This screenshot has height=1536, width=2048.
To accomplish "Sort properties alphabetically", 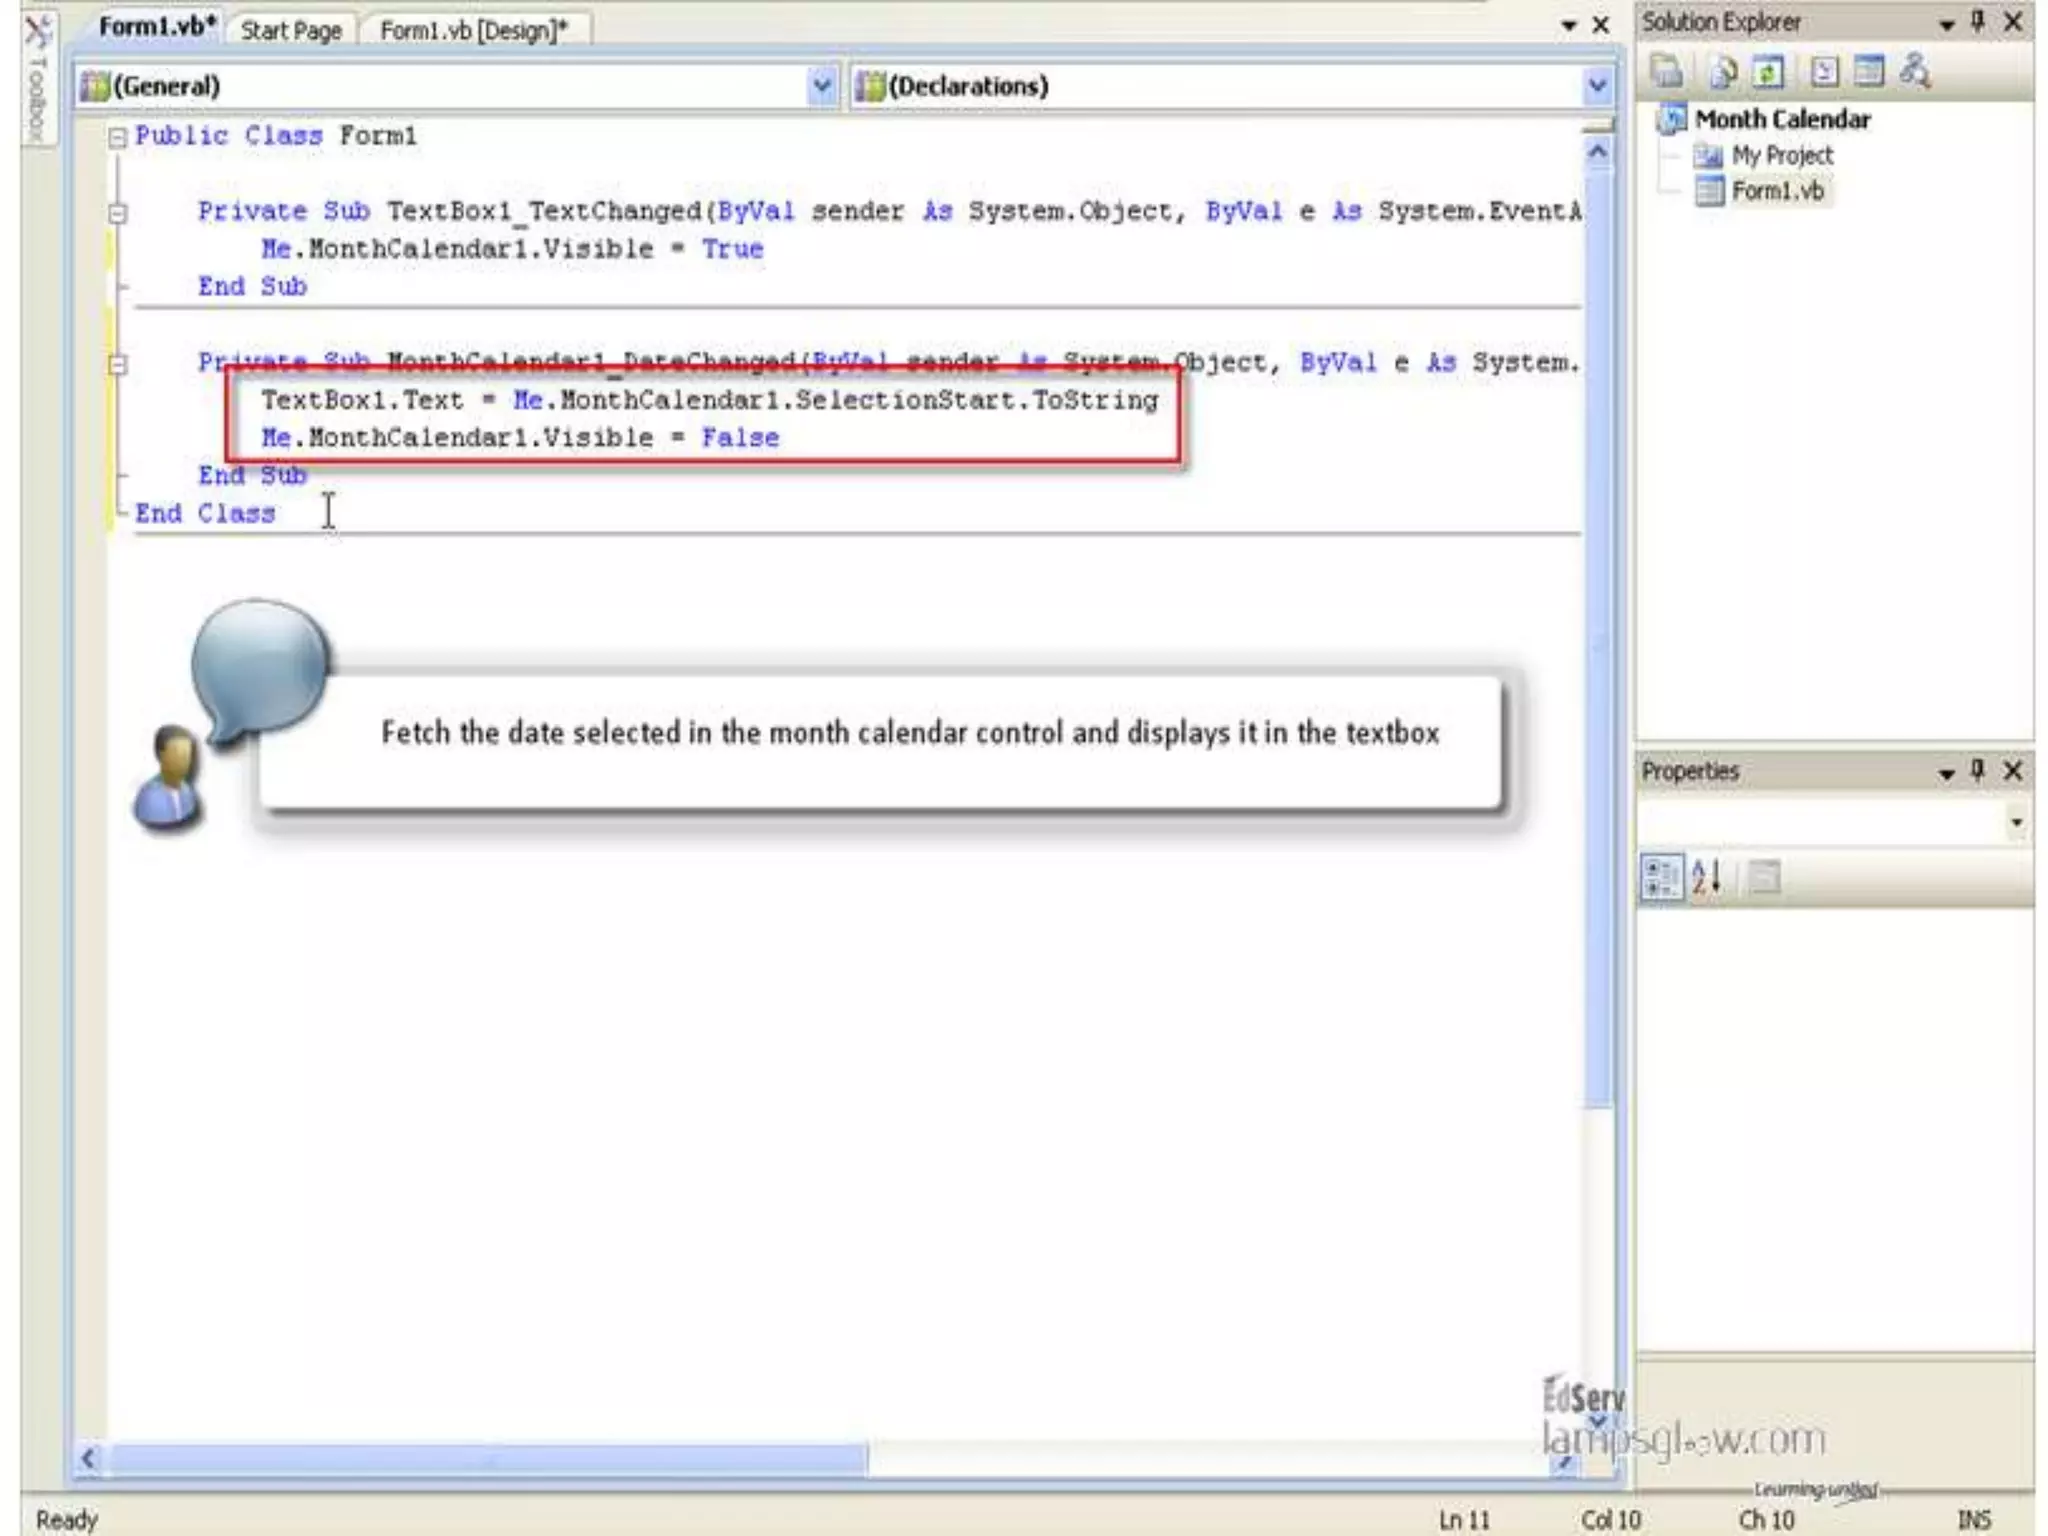I will coord(1706,878).
